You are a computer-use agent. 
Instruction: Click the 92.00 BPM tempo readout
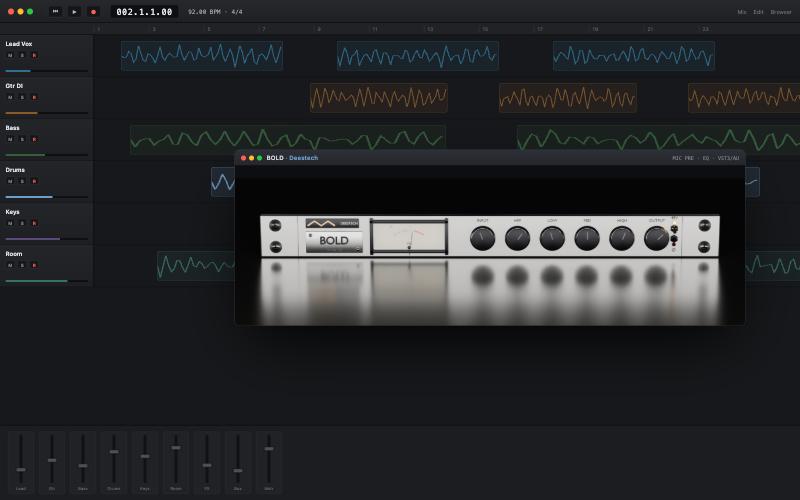[204, 11]
